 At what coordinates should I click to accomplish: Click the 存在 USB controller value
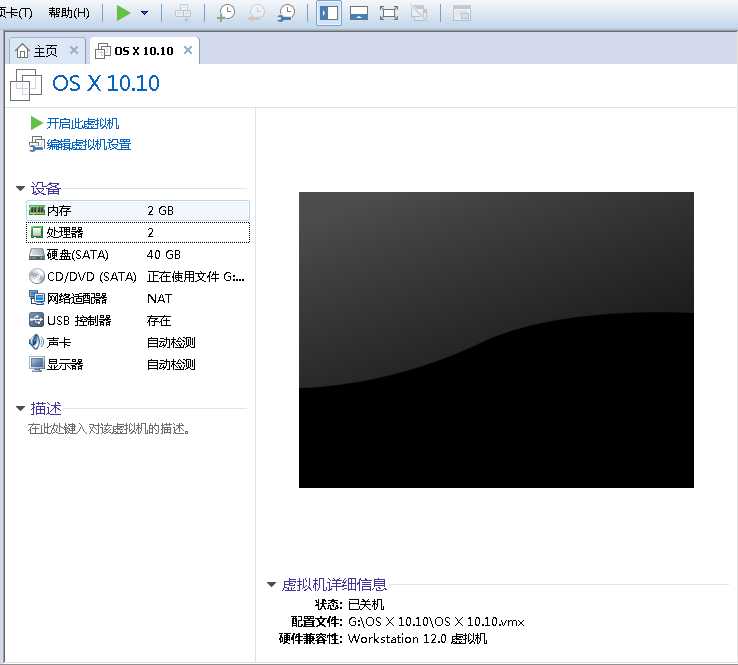tap(159, 320)
